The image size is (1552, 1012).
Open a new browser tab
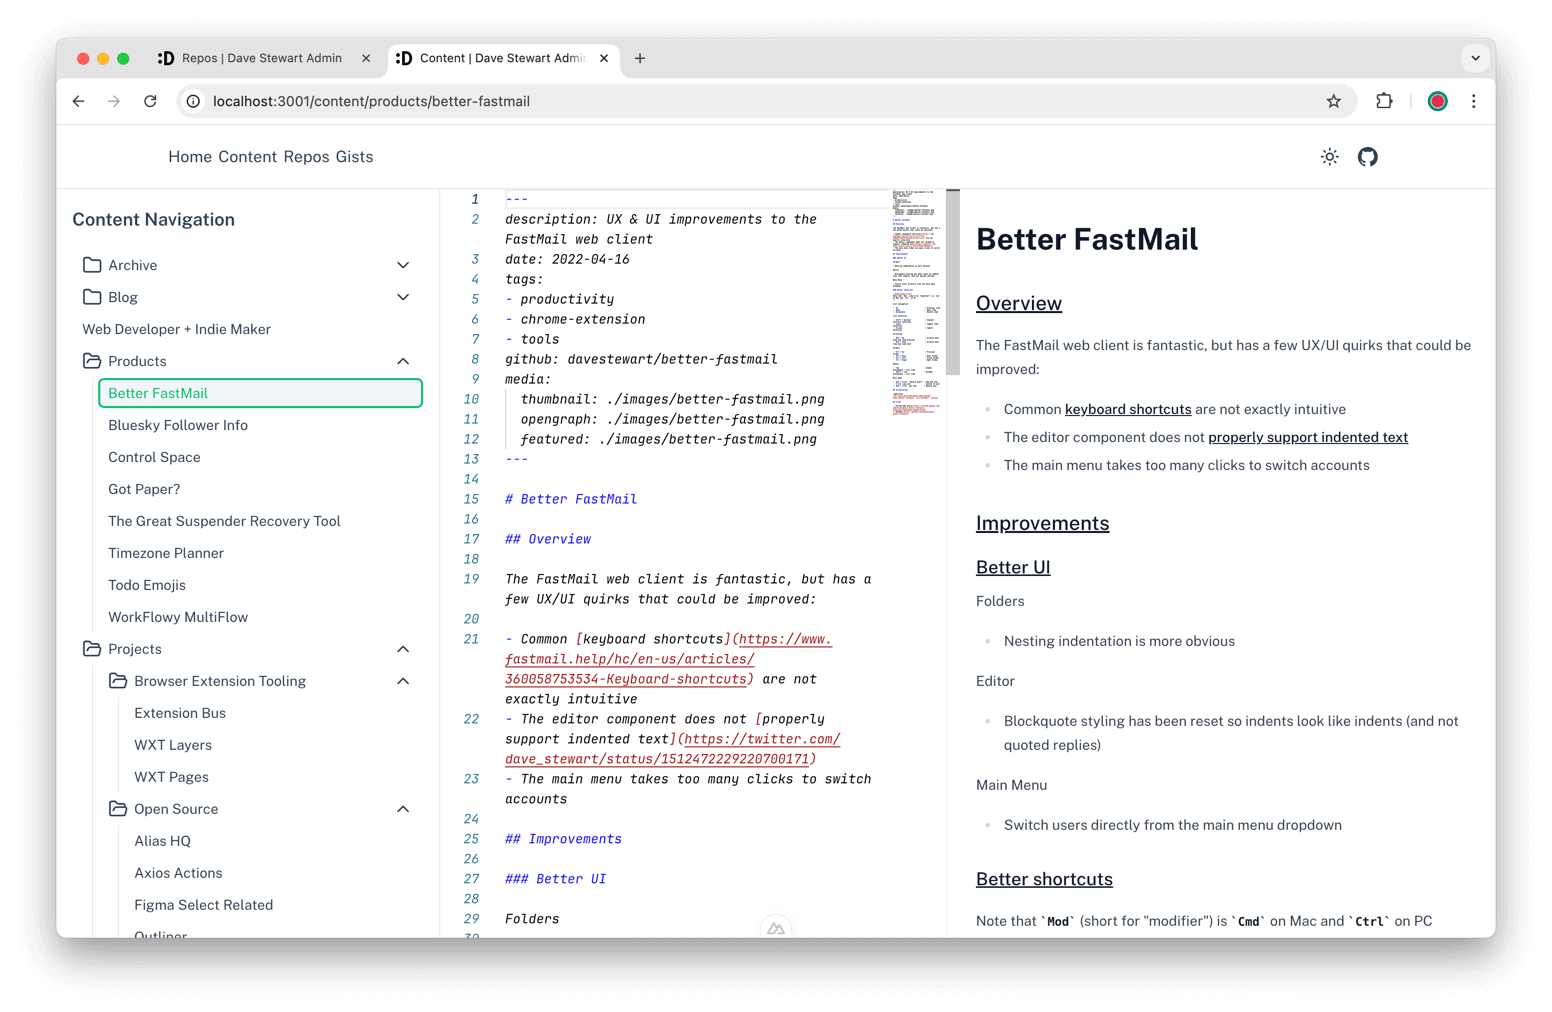coord(640,58)
